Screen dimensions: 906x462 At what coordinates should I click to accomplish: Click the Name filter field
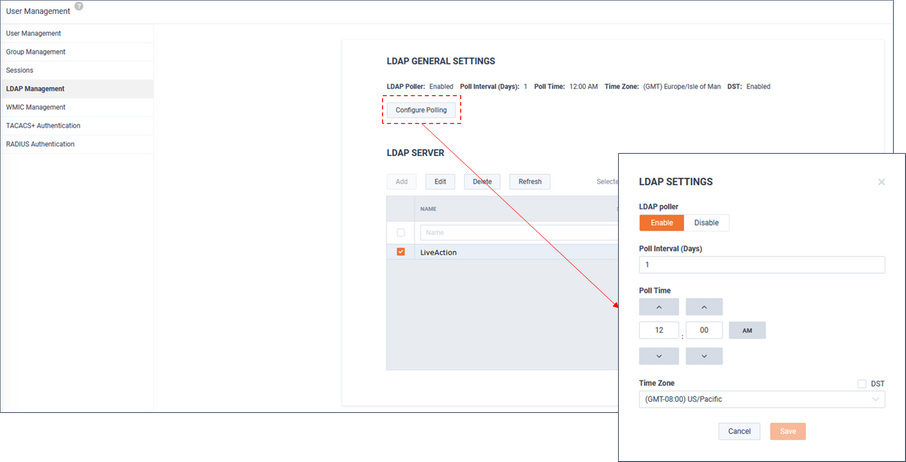tap(519, 233)
